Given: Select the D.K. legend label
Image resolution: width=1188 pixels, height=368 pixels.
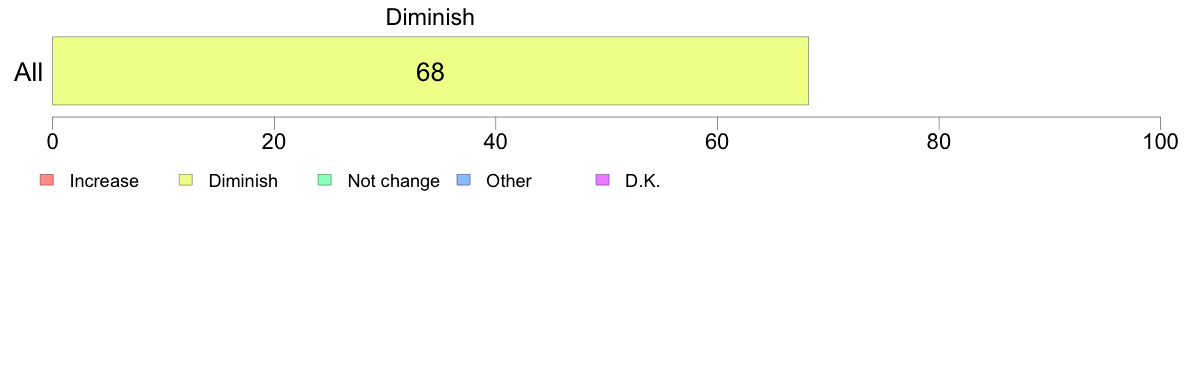Looking at the screenshot, I should pyautogui.click(x=642, y=181).
